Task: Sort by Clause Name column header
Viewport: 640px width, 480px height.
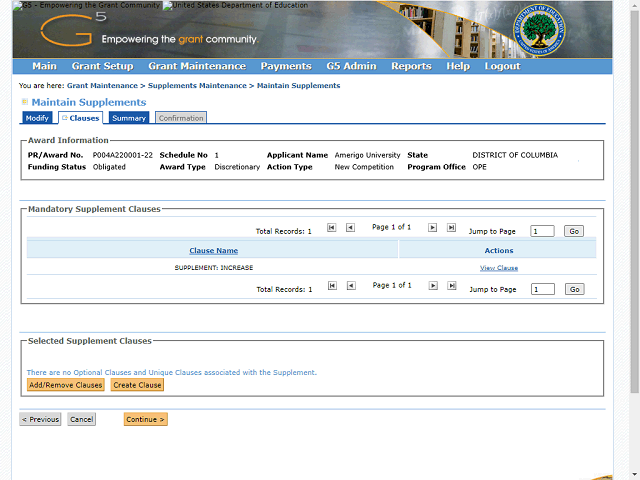Action: (x=213, y=251)
